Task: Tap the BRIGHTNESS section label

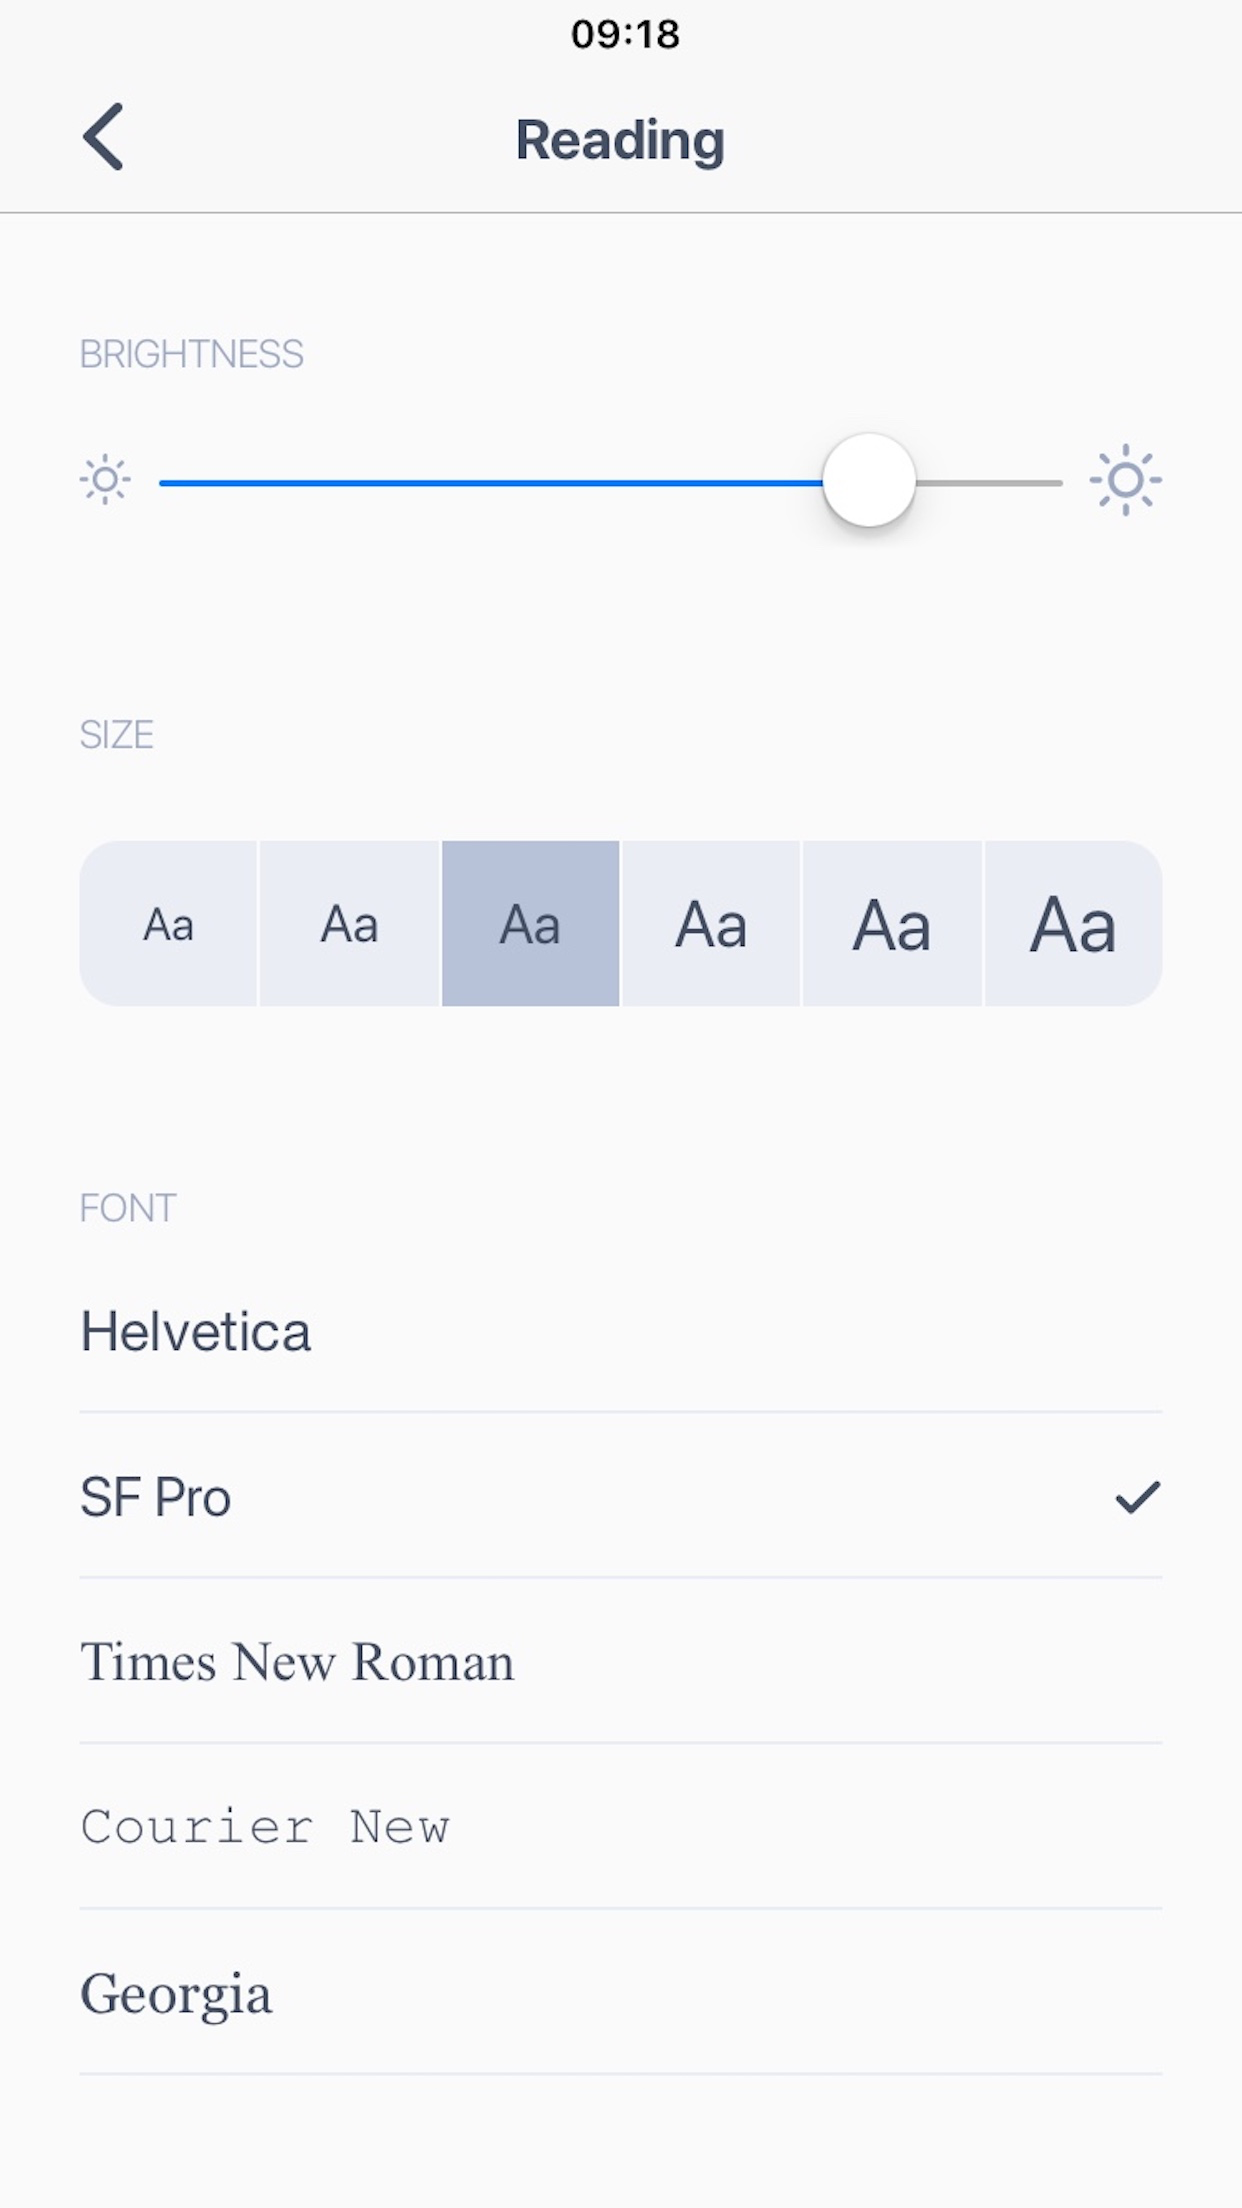Action: pyautogui.click(x=191, y=352)
